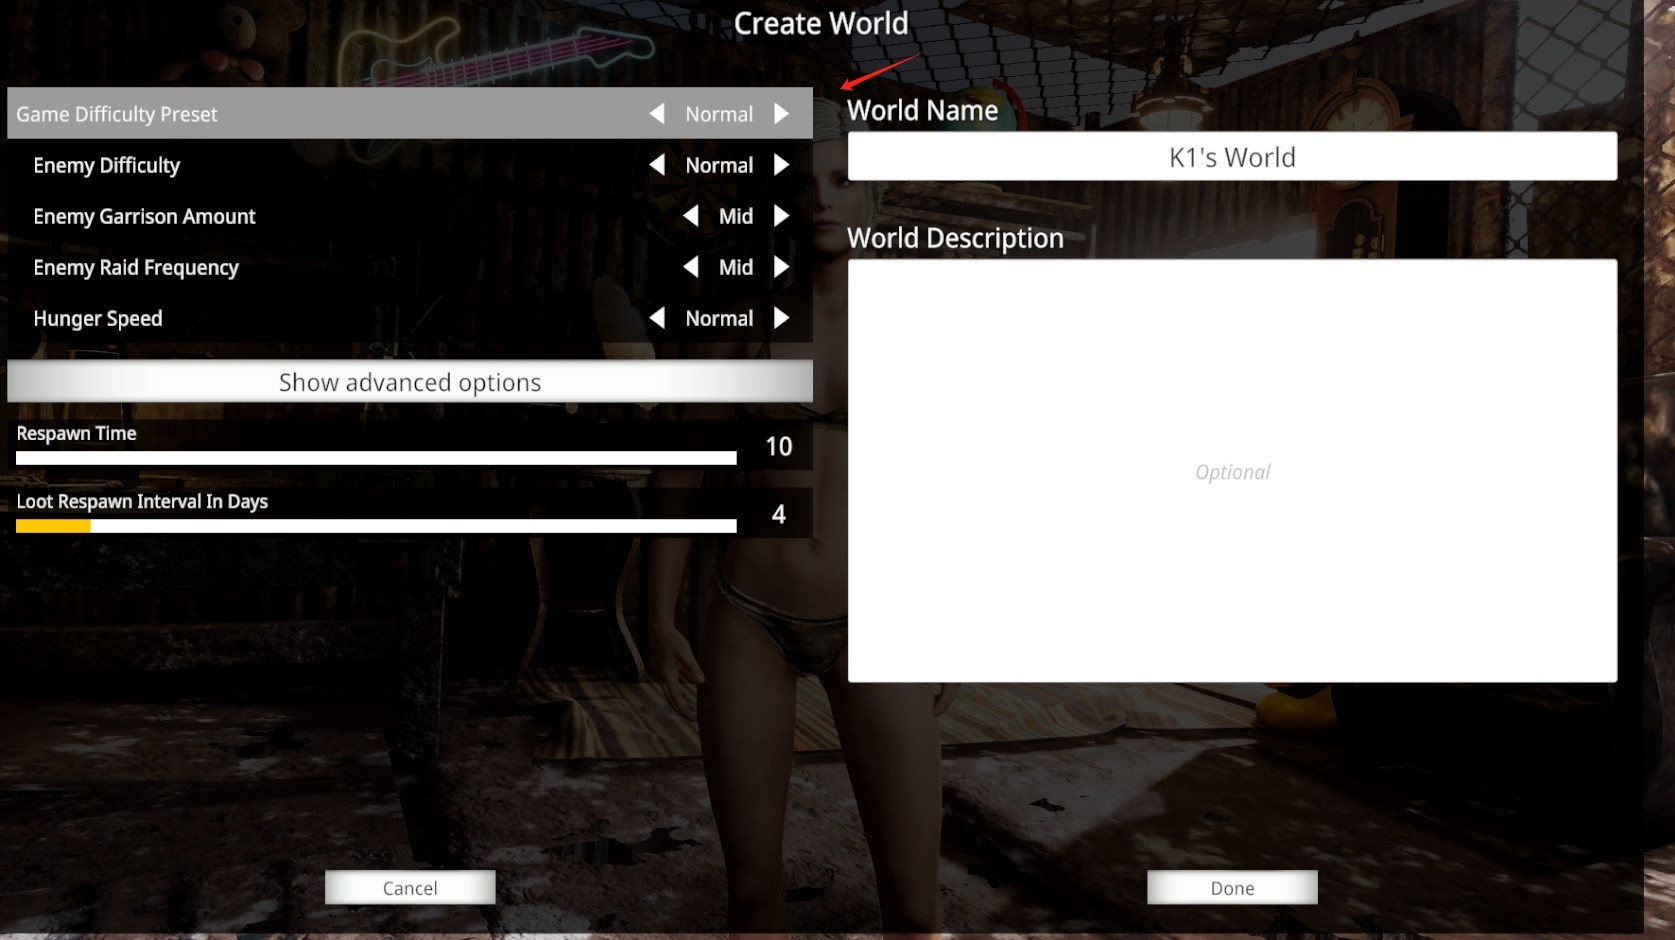Click the Enemy Garrison Amount value Mid
This screenshot has height=940, width=1675.
(736, 216)
